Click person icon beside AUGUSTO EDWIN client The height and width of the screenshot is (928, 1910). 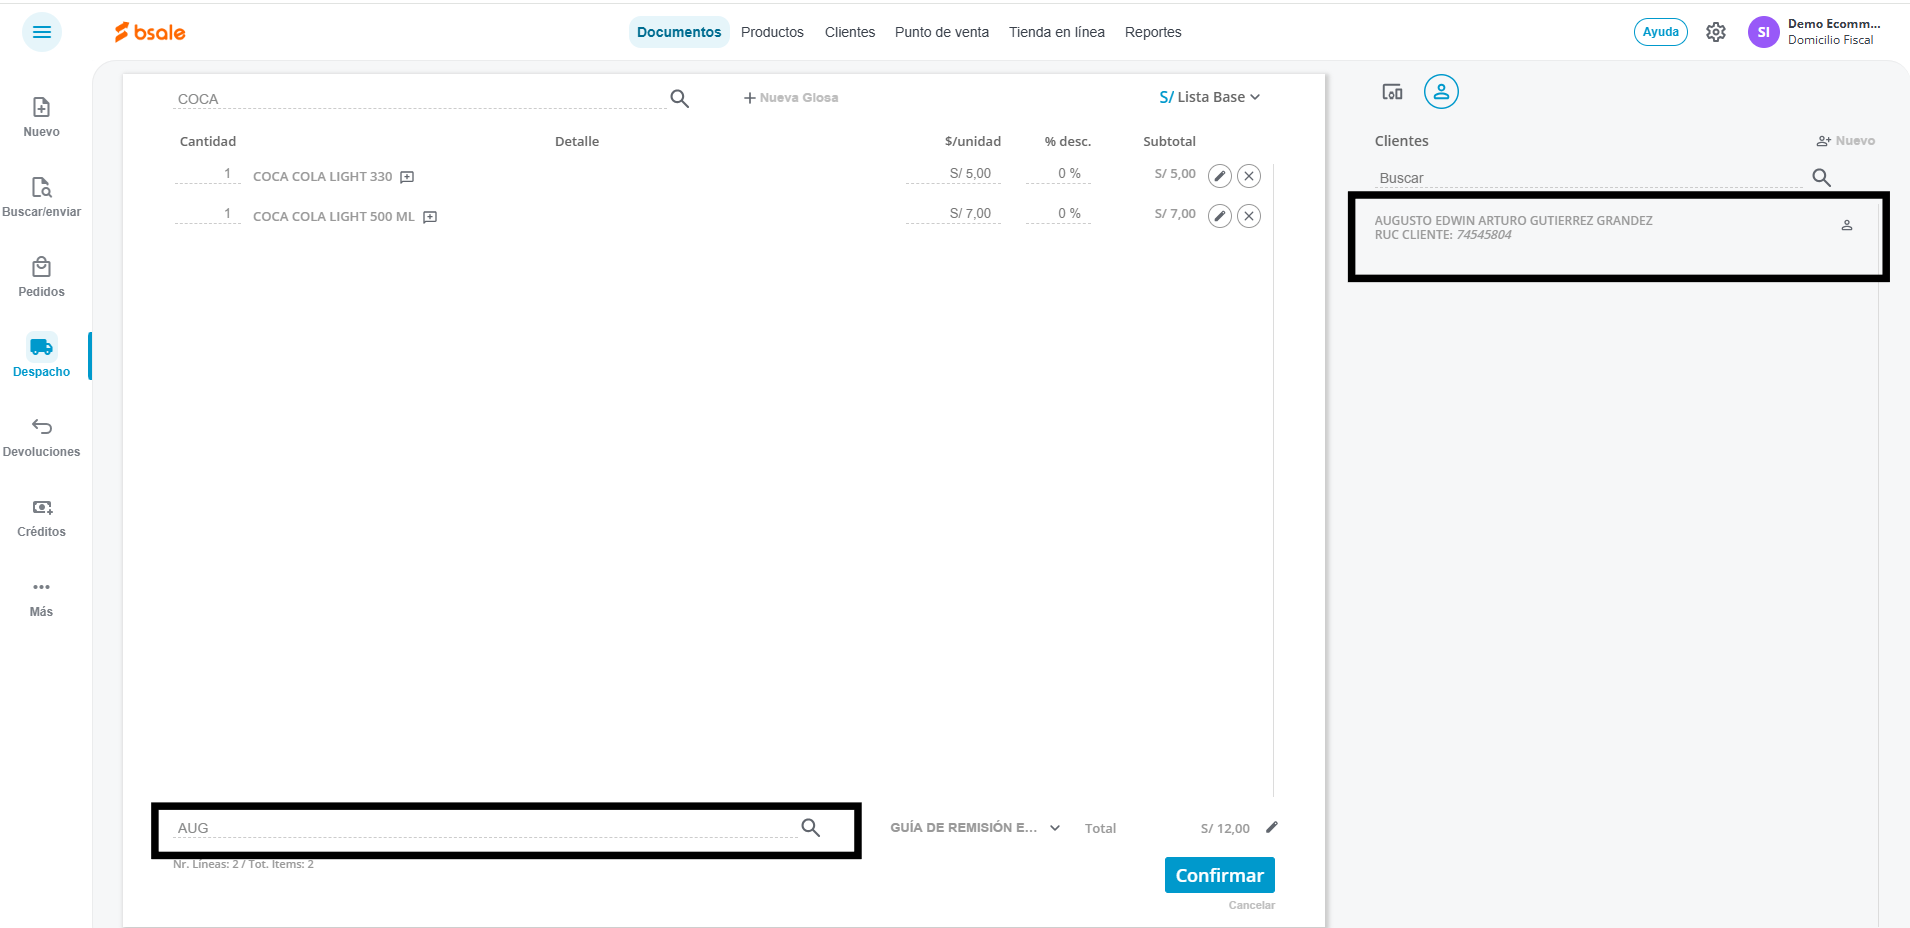1847,226
